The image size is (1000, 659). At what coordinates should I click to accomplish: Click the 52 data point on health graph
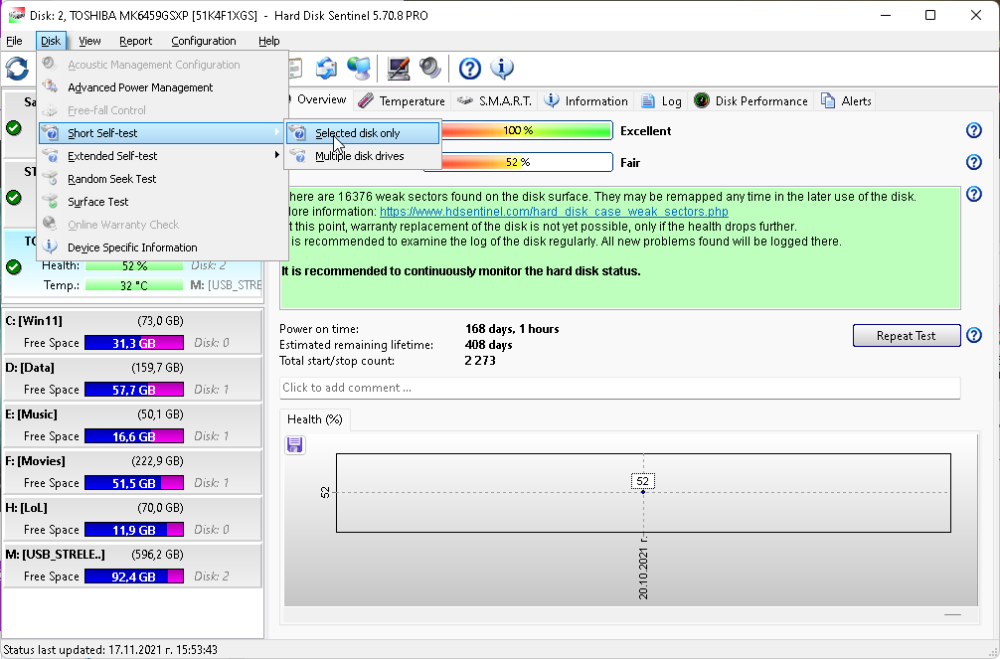[643, 492]
